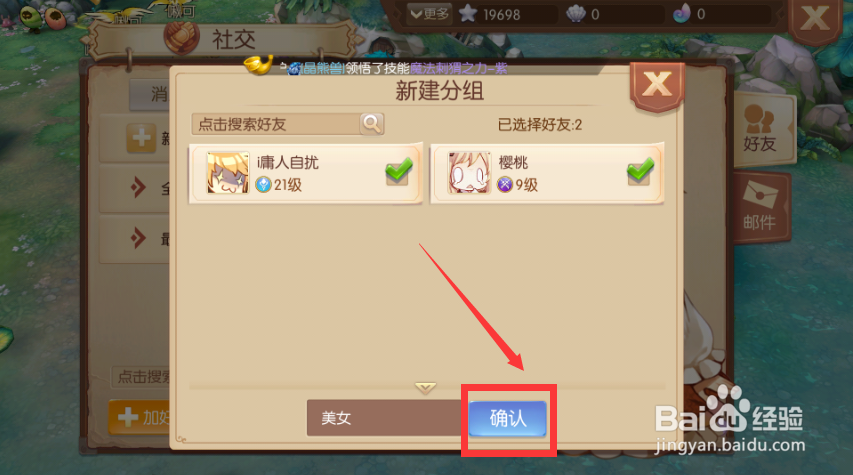
Task: Open the 好友 friends tab icon
Action: pos(760,128)
